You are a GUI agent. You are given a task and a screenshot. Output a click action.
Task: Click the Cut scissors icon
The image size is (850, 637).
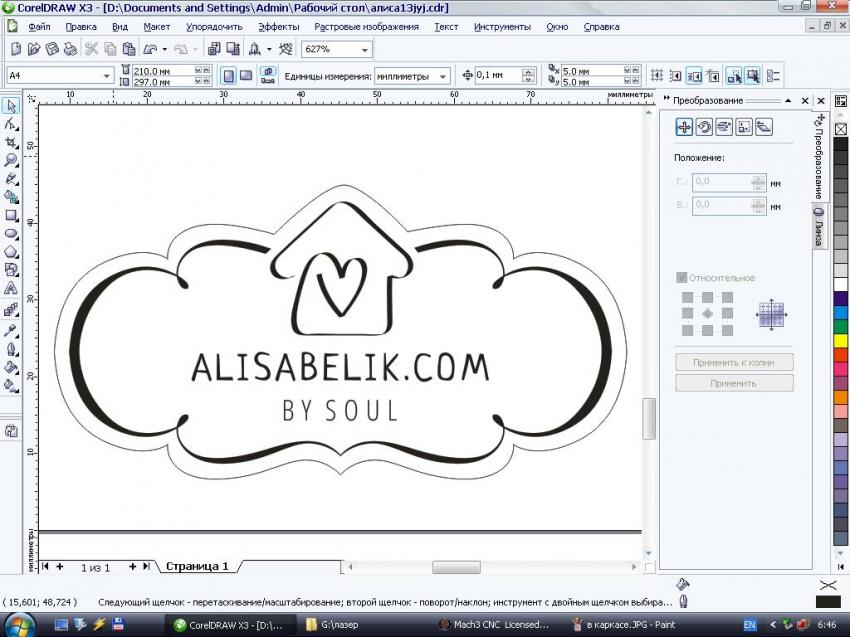pyautogui.click(x=91, y=49)
